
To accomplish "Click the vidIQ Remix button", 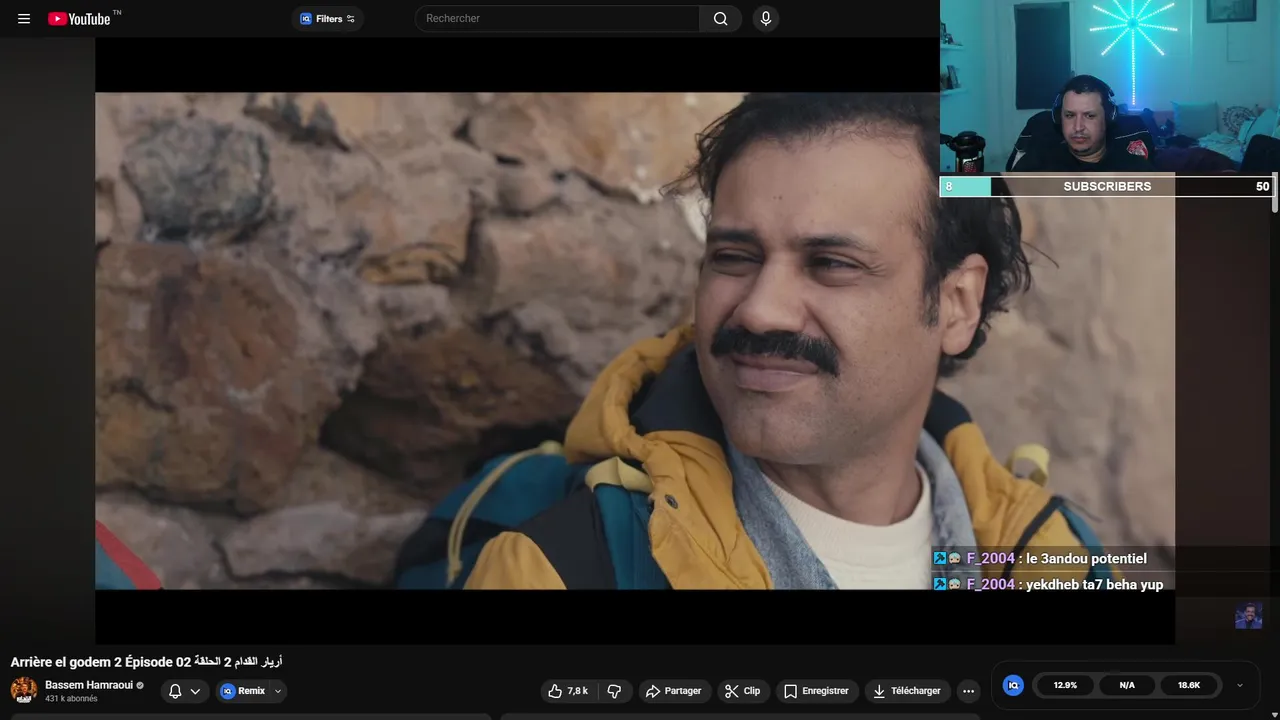I will 243,691.
